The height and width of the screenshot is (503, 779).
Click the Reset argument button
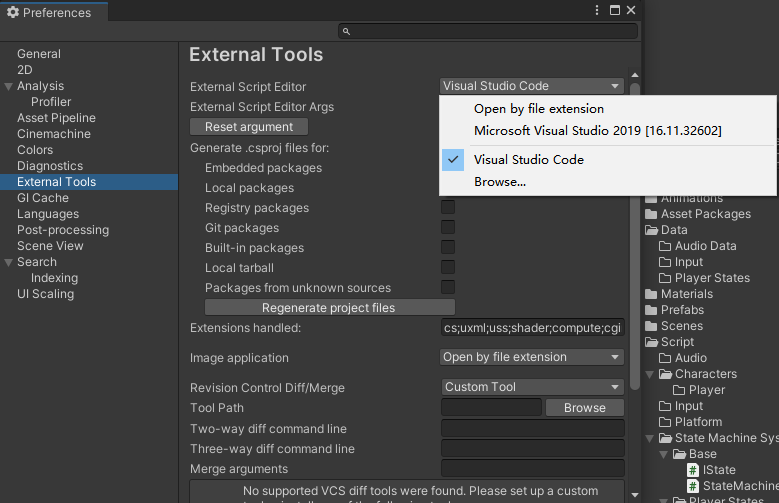pos(249,127)
